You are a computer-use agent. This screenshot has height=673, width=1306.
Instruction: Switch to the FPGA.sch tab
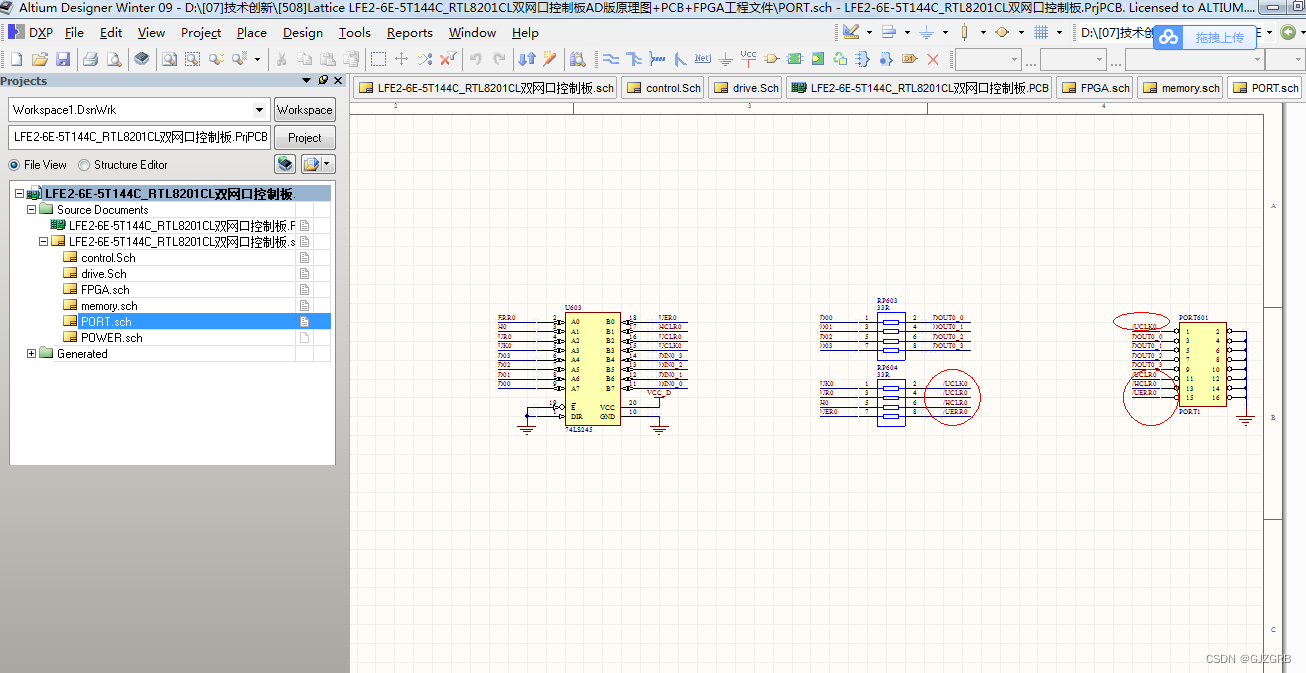pyautogui.click(x=1094, y=87)
